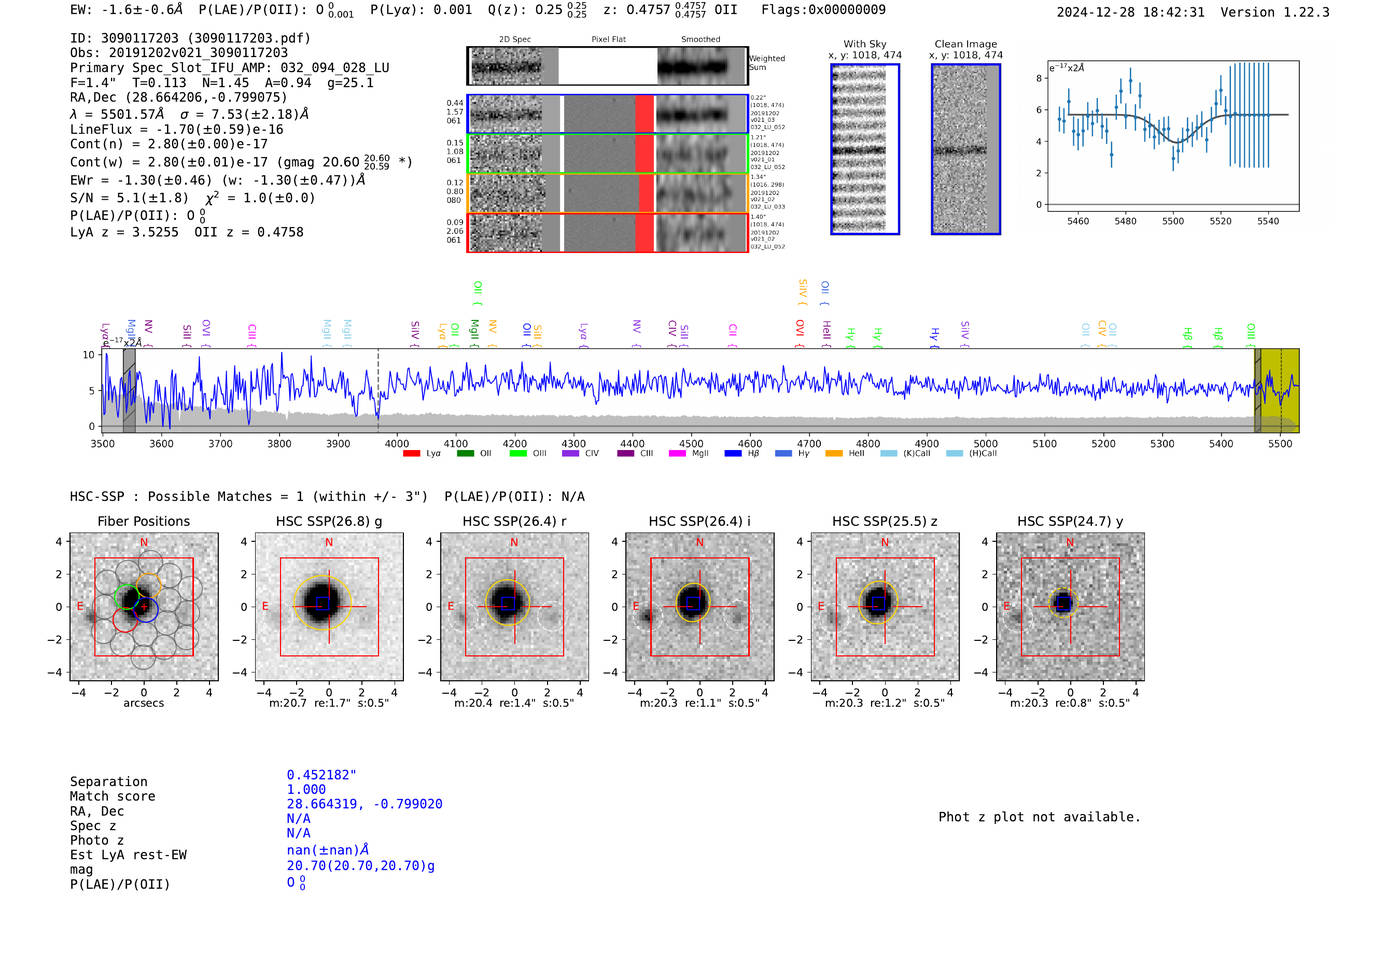
Task: Select the purple CIV legend swatch
Action: click(571, 454)
